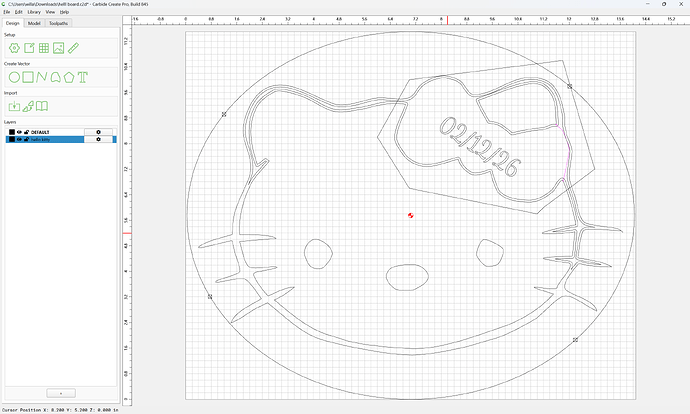Select the DEFAULT layer row
This screenshot has width=690, height=414.
(x=61, y=132)
